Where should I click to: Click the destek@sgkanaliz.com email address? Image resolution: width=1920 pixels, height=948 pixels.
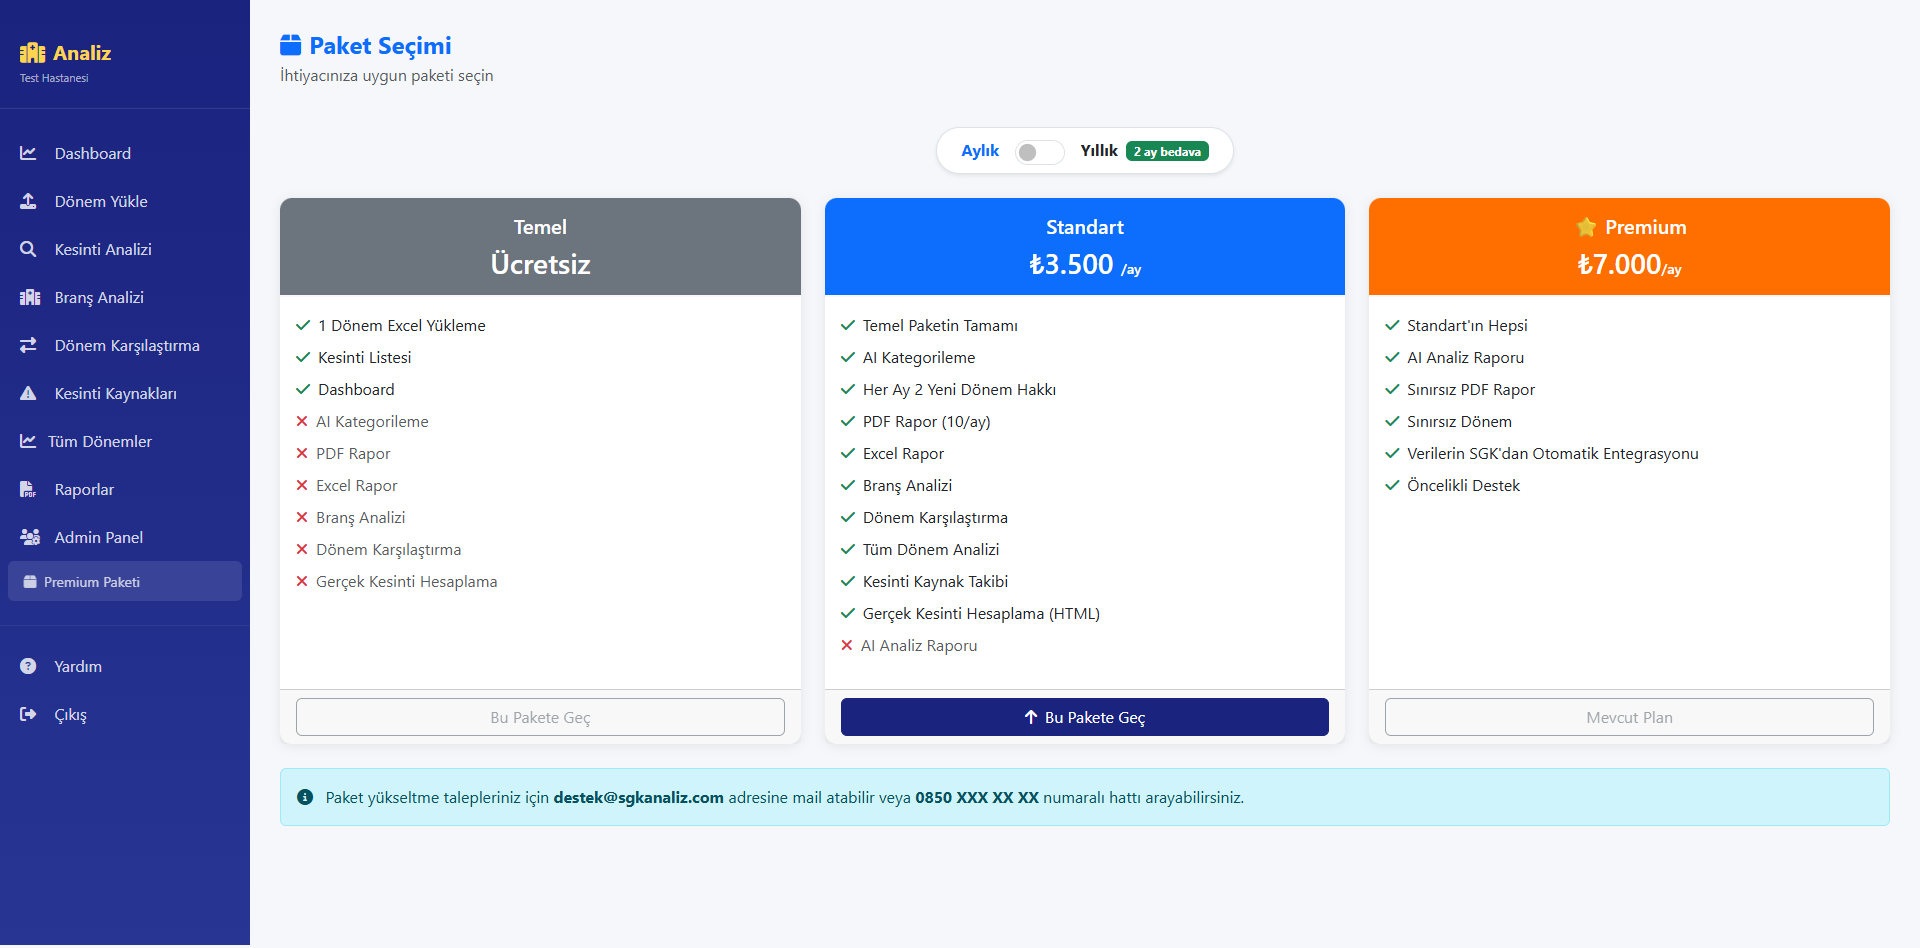tap(638, 797)
